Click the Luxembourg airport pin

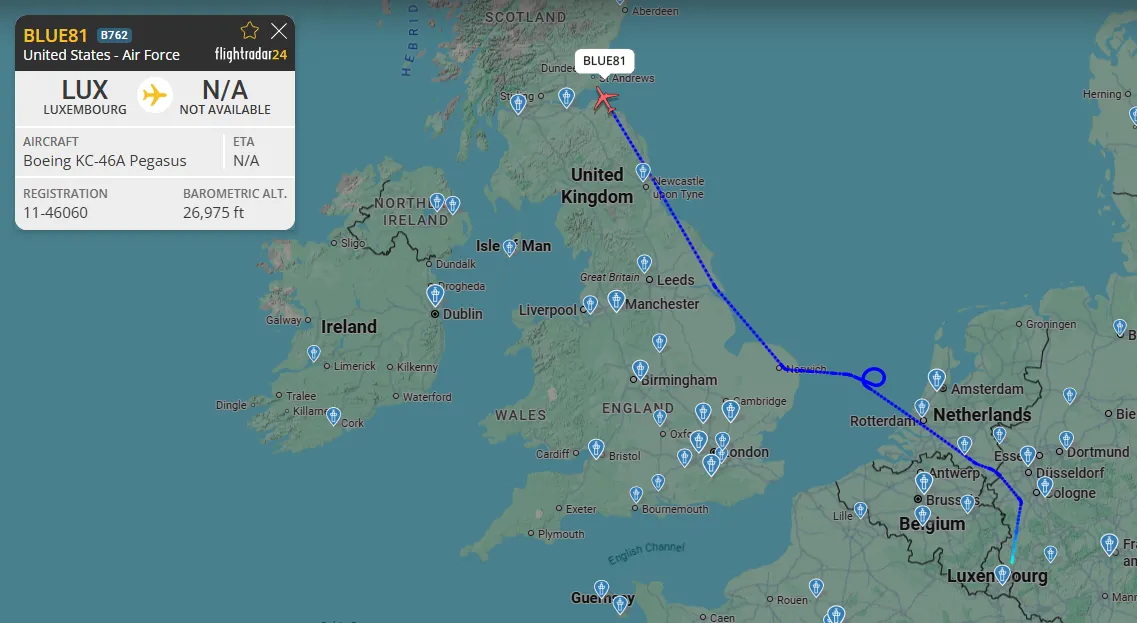point(1002,575)
